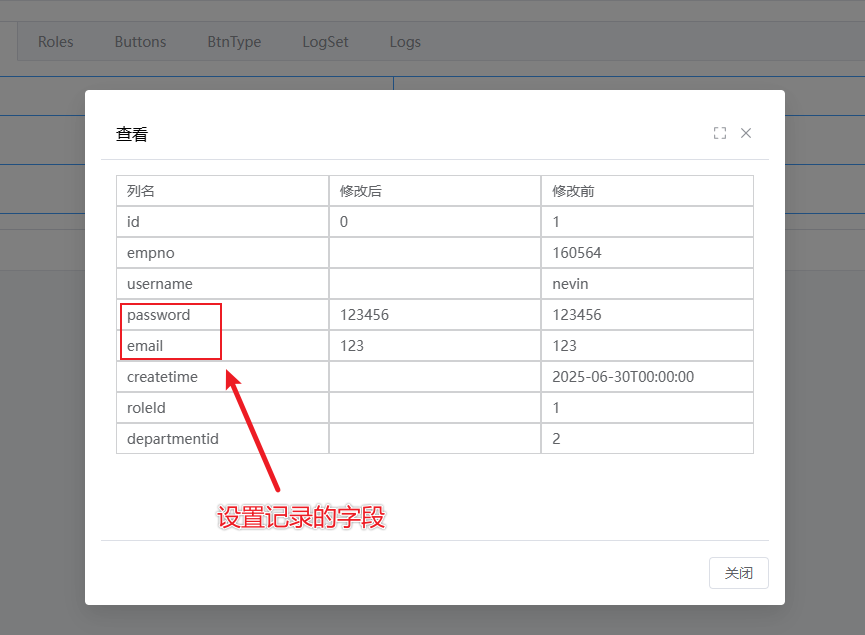
Task: Switch to the Roles tab
Action: 56,42
